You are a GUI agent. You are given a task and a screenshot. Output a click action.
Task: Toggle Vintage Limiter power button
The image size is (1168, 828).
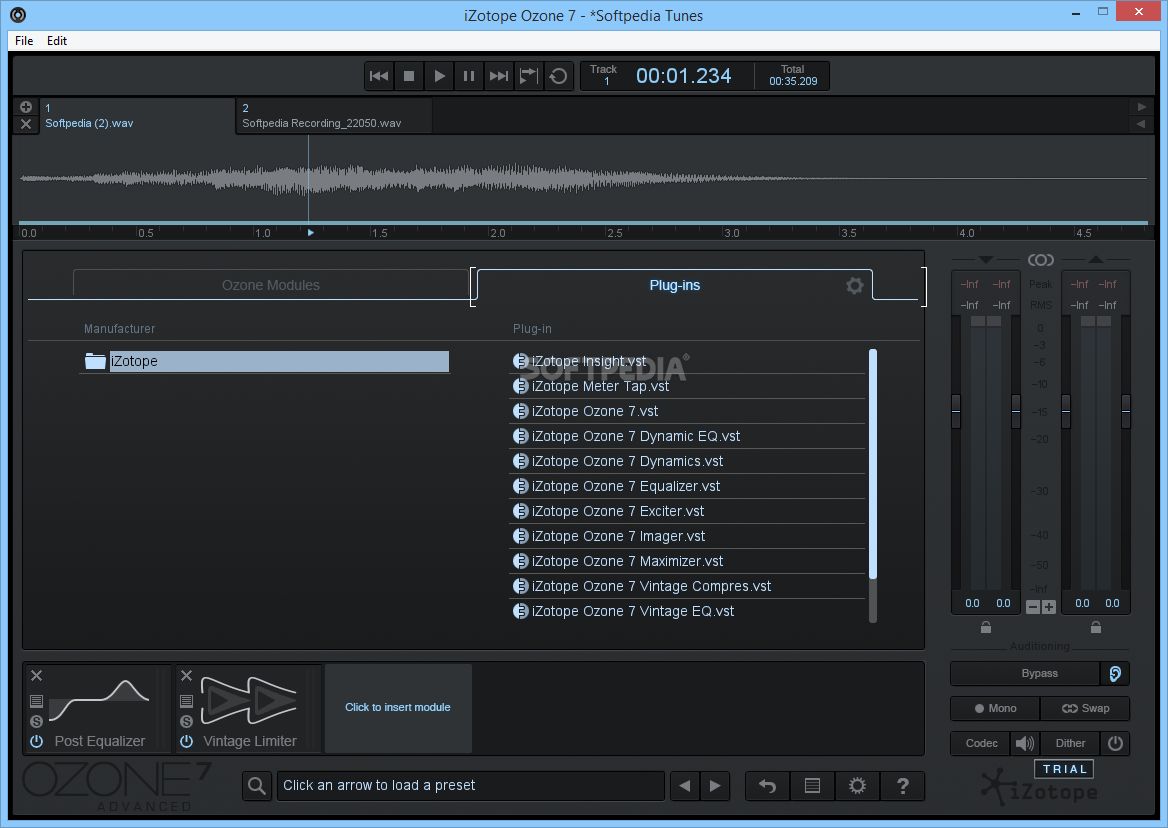tap(186, 742)
